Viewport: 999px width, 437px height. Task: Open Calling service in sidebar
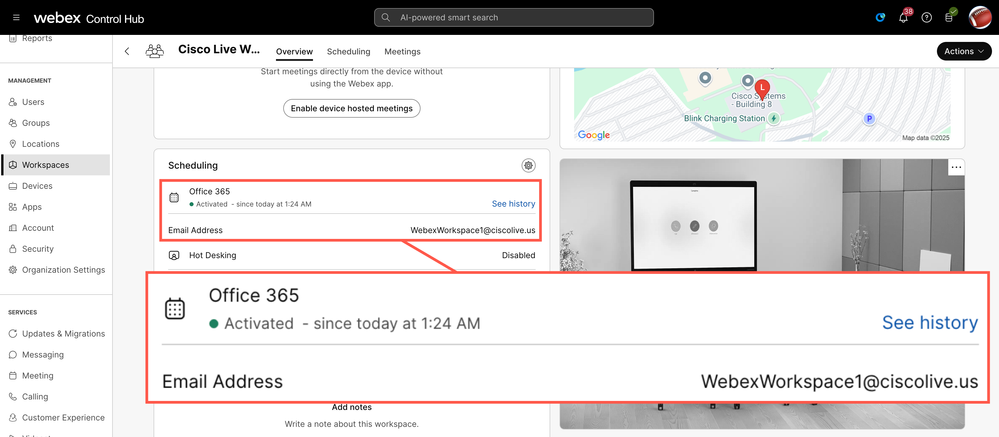[35, 397]
